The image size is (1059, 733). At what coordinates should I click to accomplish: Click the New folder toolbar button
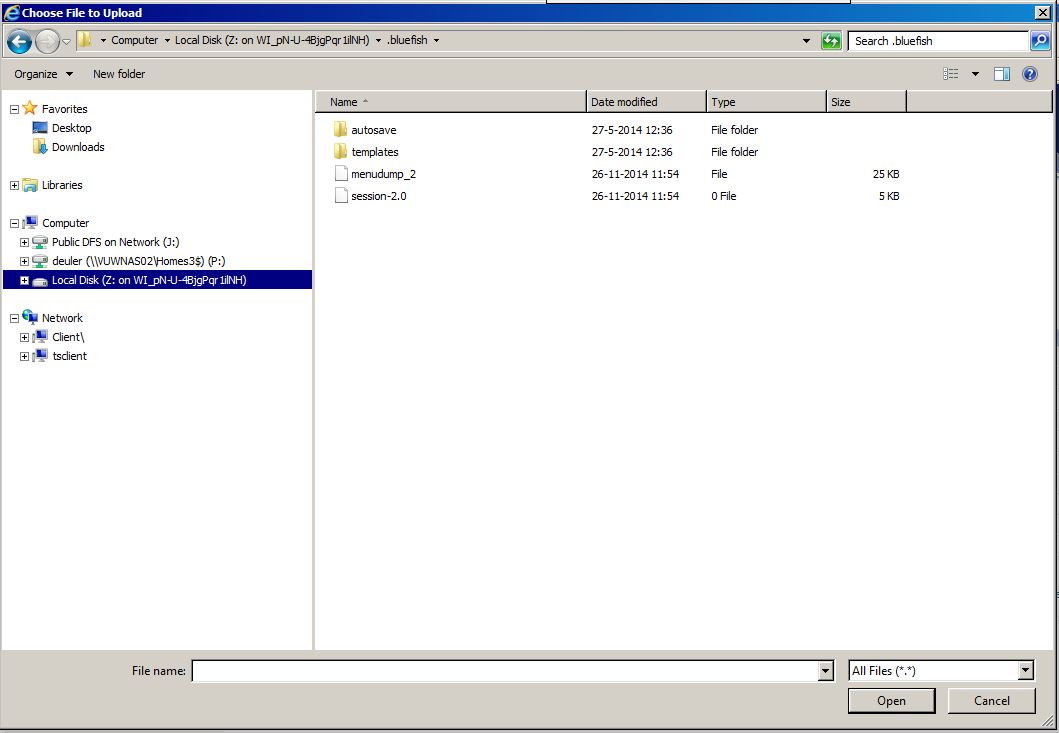(x=119, y=74)
